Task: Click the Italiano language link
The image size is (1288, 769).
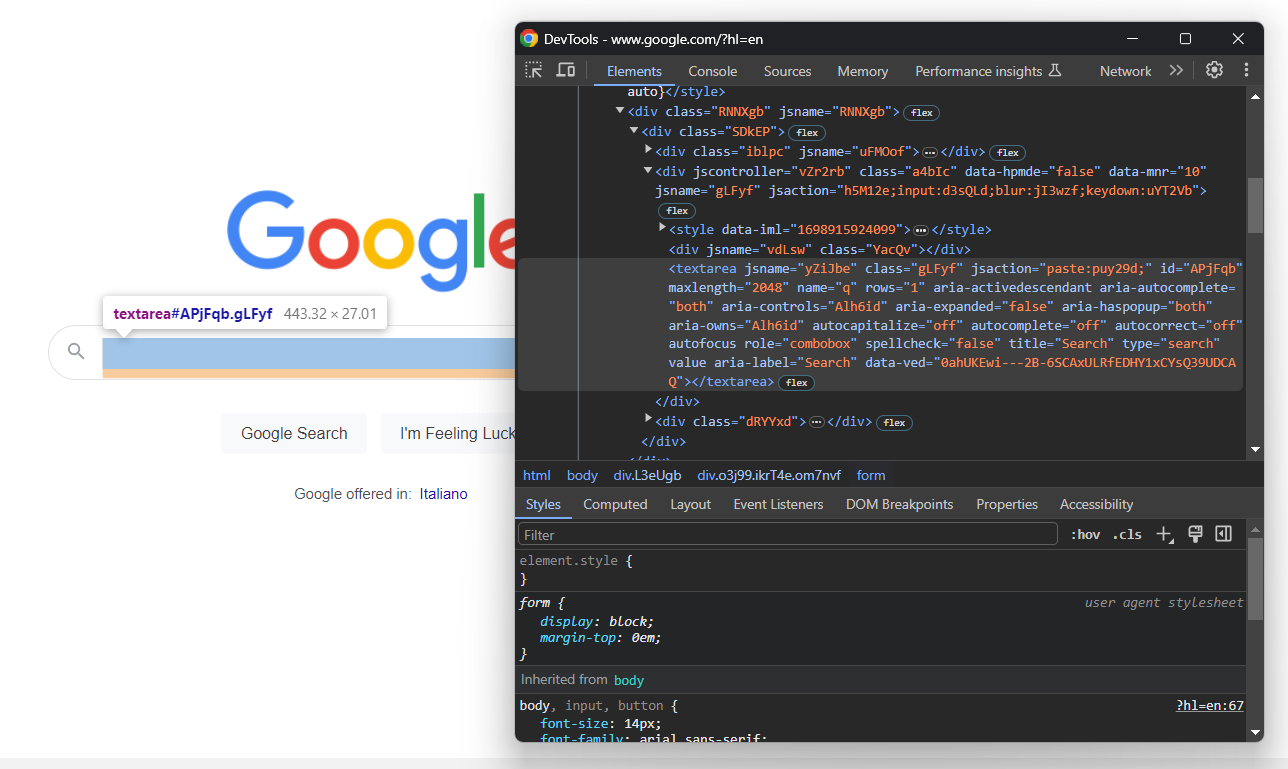Action: (443, 494)
